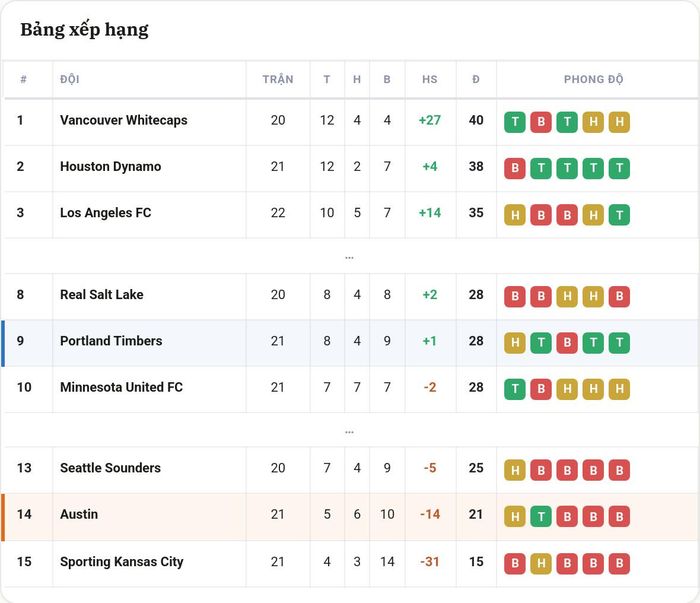Viewport: 700px width, 603px height.
Task: Open the Houston Dynamo team link
Action: click(x=110, y=166)
